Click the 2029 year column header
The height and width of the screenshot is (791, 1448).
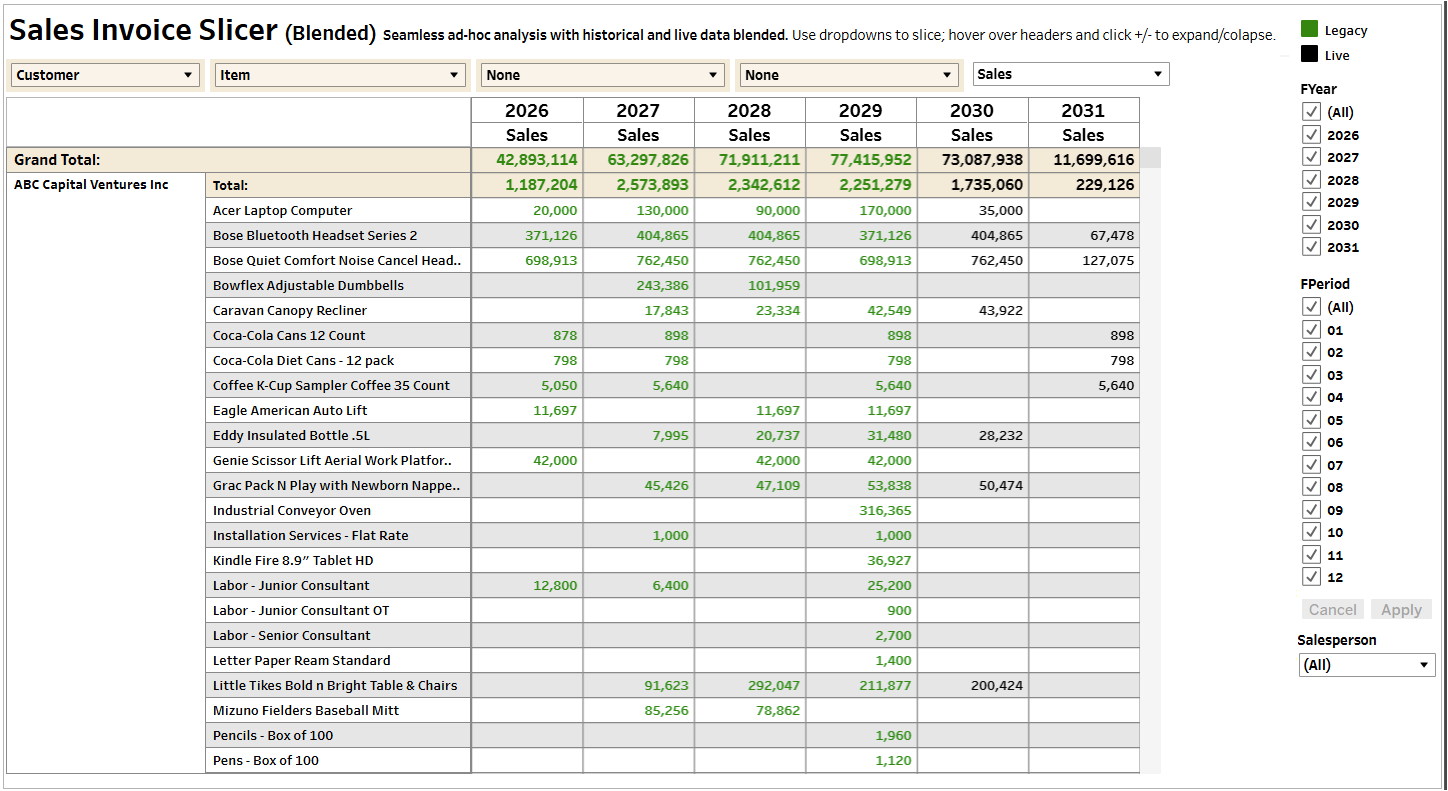coord(861,111)
